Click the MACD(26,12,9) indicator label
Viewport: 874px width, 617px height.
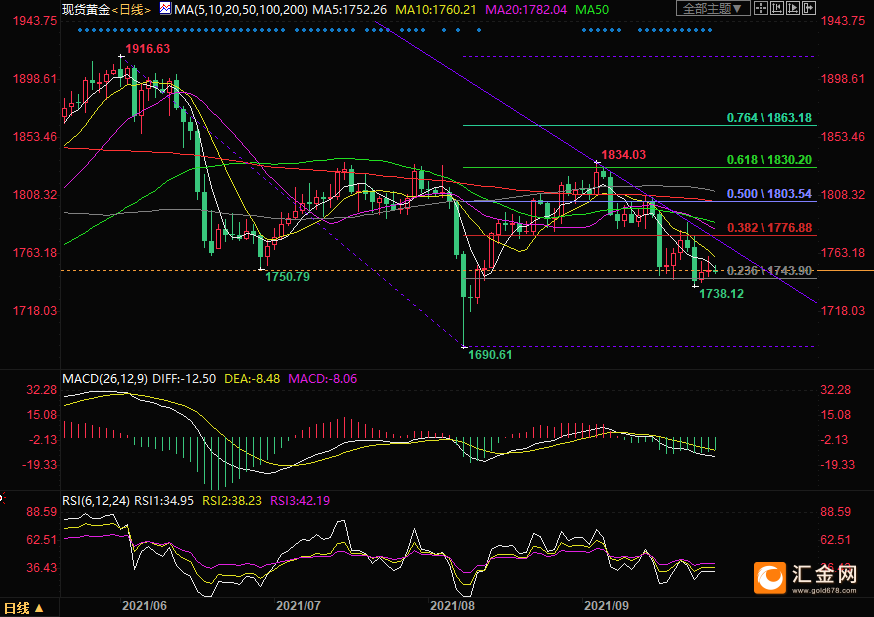click(104, 379)
